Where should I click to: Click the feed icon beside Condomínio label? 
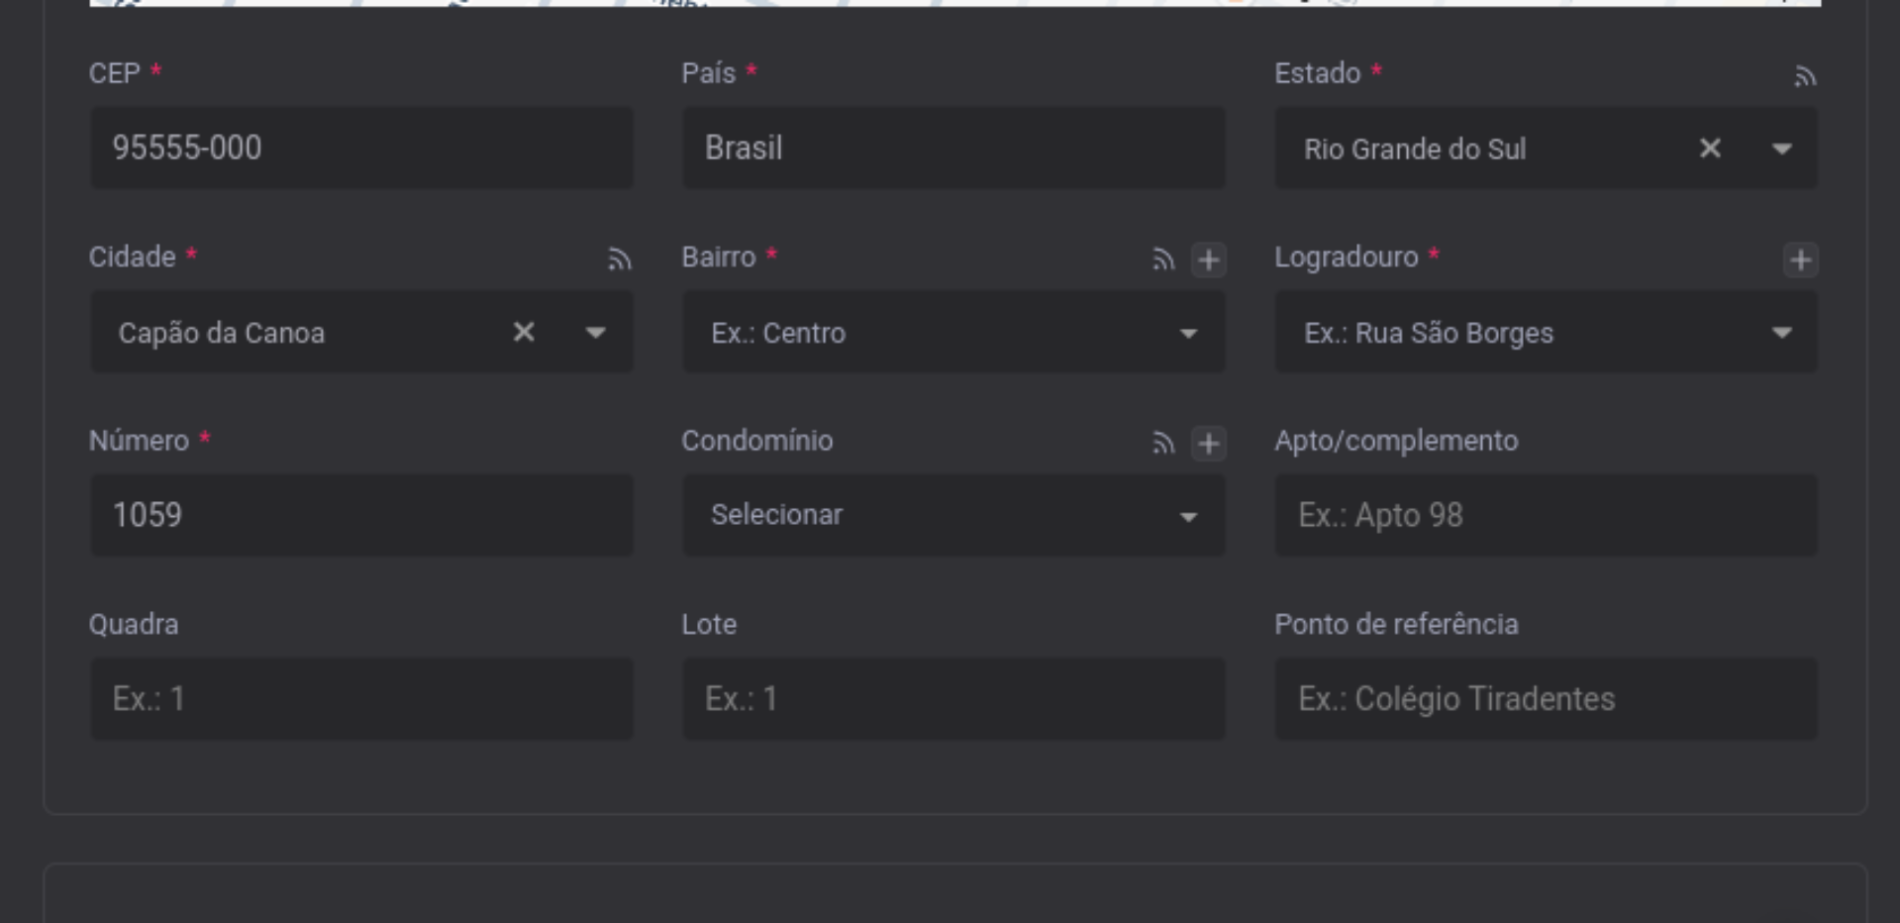pos(1162,443)
